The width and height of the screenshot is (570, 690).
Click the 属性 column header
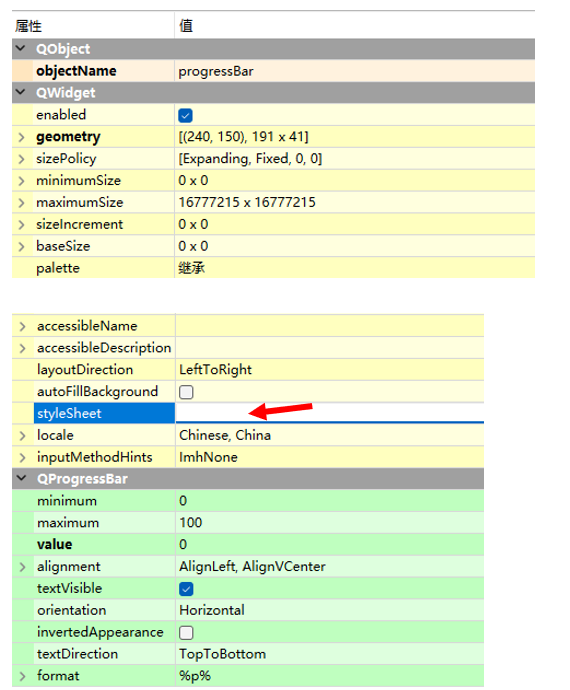tap(28, 26)
